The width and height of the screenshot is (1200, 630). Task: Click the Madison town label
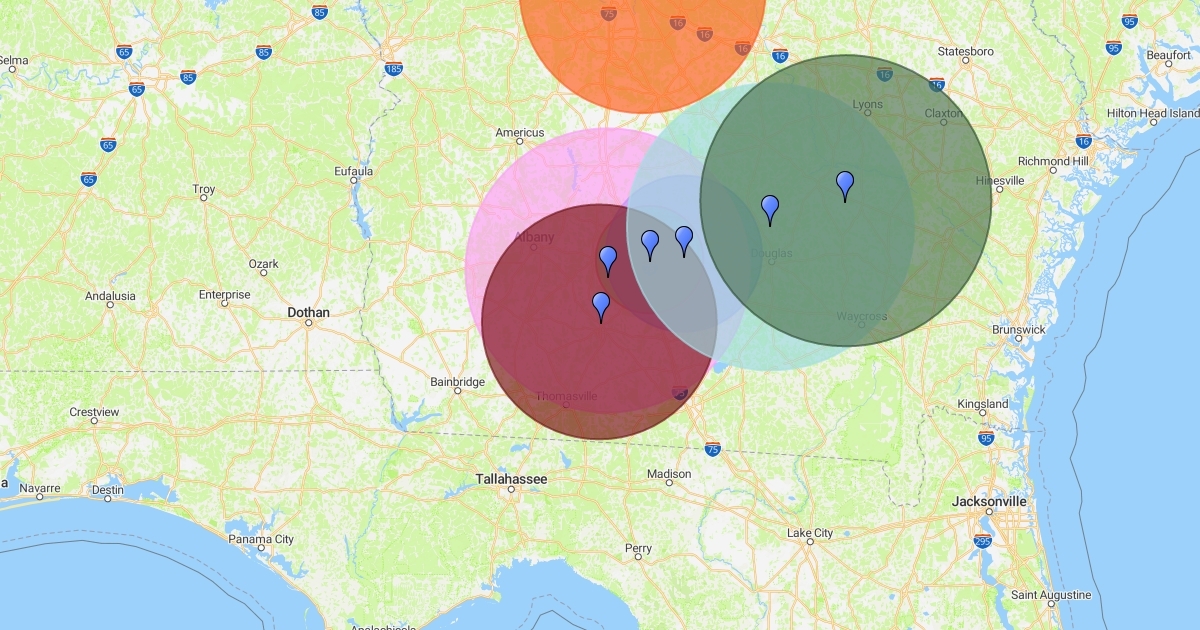[x=669, y=474]
